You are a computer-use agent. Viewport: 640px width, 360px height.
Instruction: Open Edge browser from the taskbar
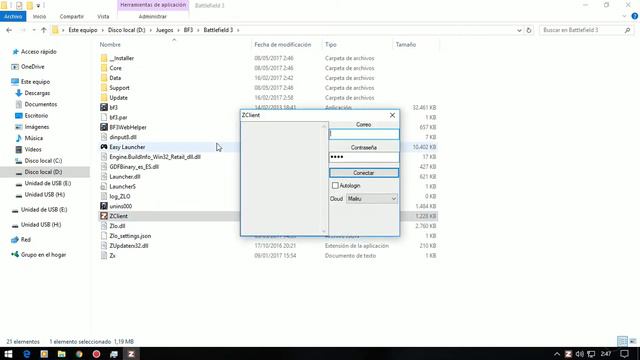coord(27,354)
